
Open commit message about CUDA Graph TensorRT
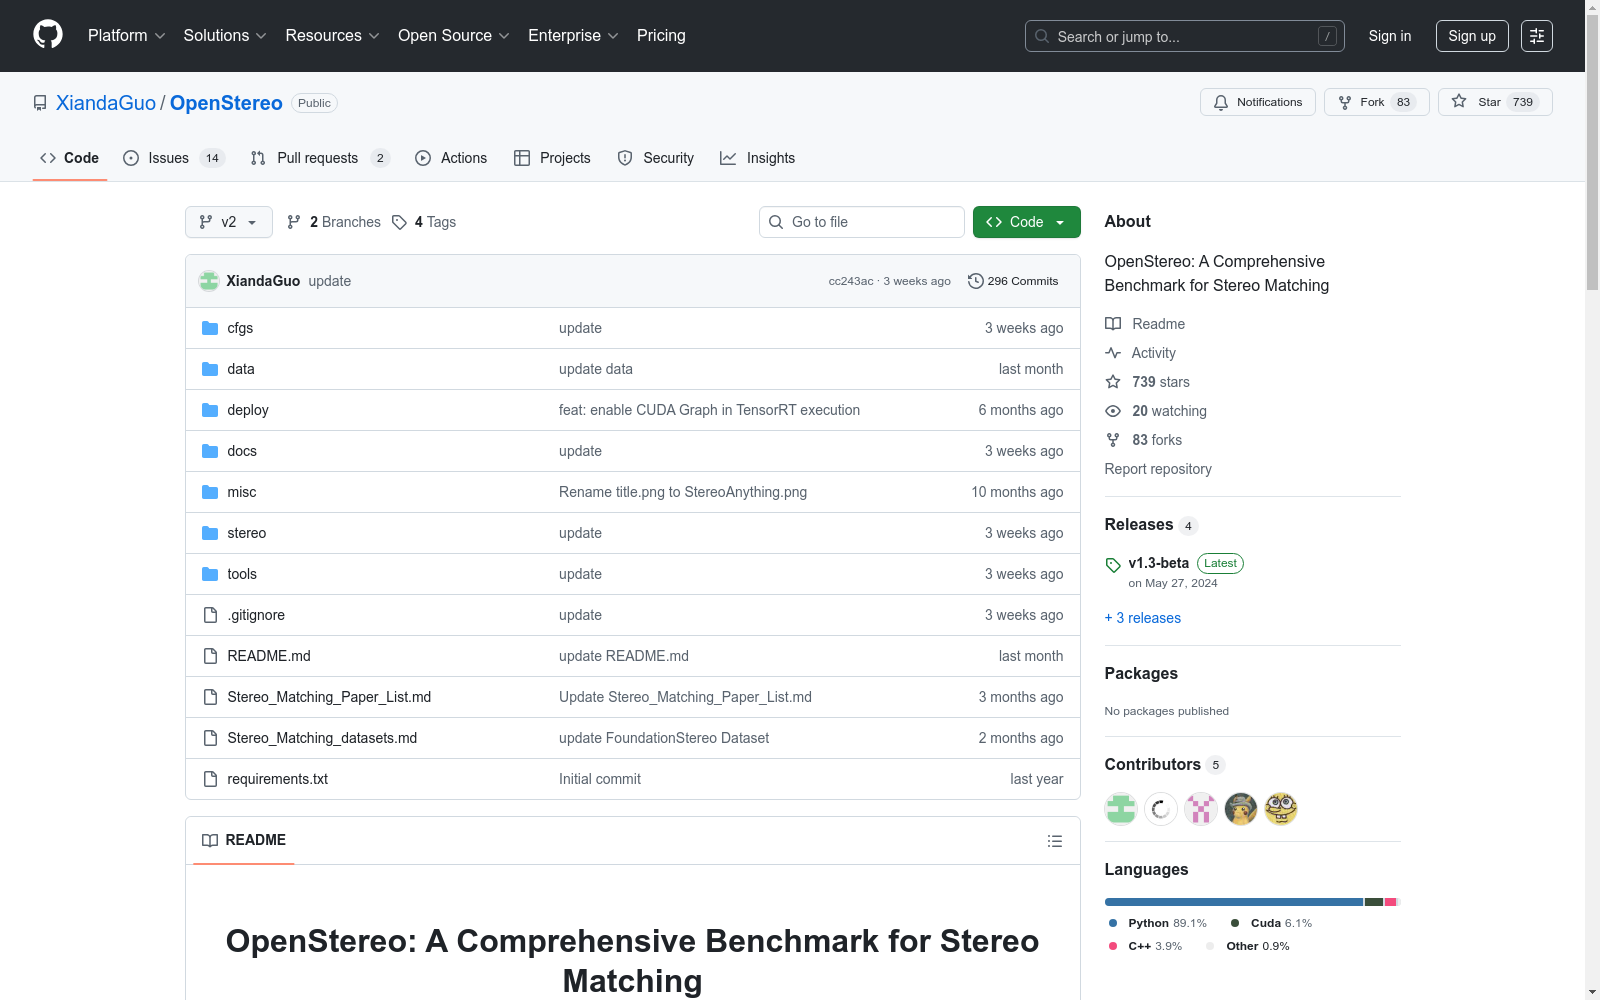[x=709, y=410]
